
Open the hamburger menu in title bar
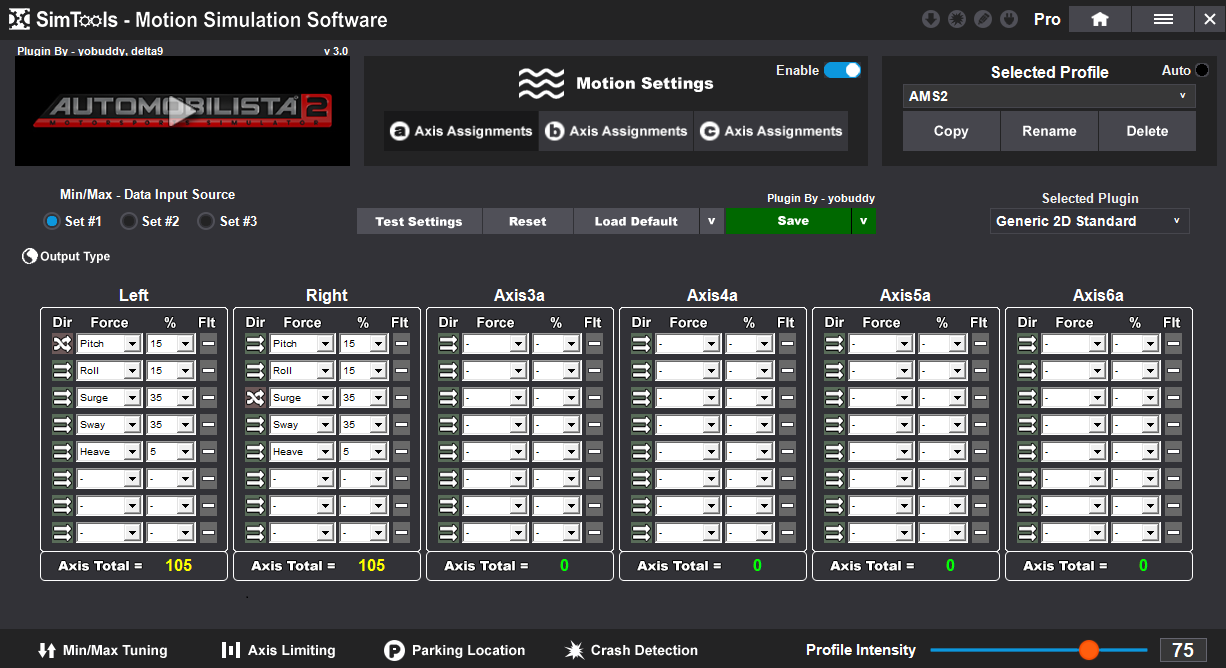click(x=1163, y=19)
